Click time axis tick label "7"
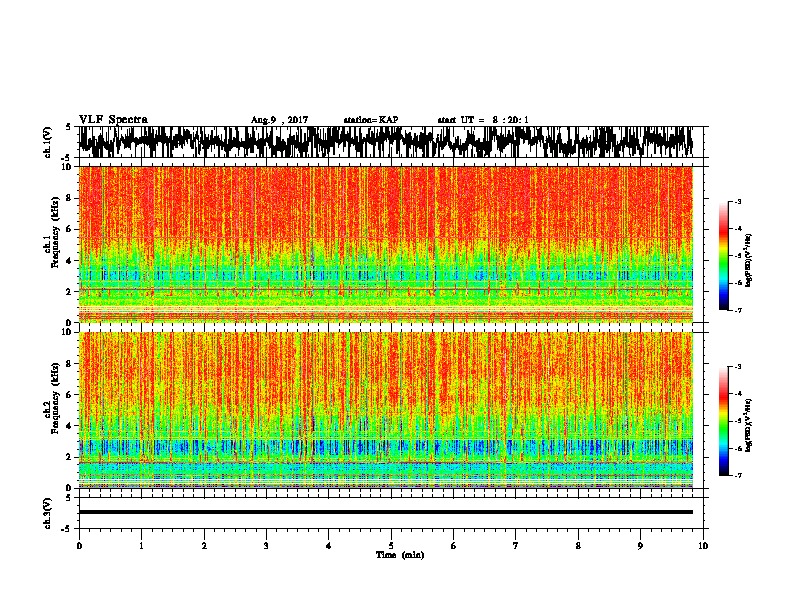 click(516, 546)
